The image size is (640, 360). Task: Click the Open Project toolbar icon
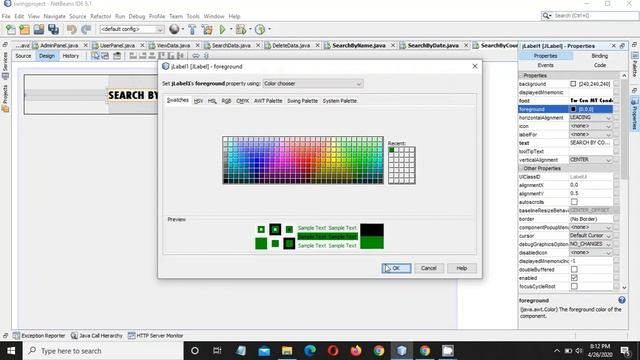point(39,29)
